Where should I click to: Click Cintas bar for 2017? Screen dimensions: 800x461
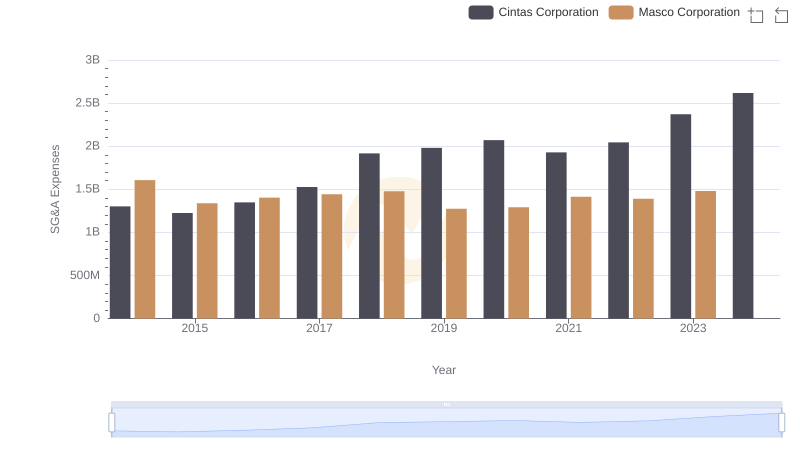[x=307, y=253]
